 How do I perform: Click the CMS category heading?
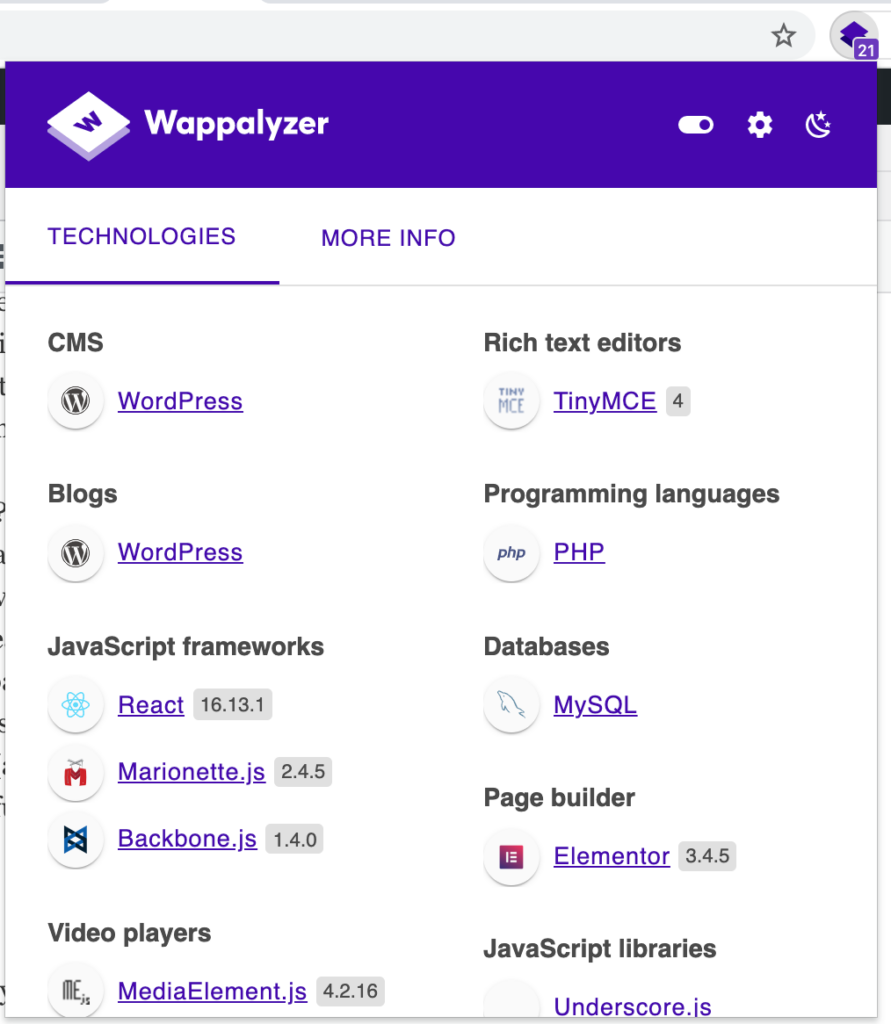point(76,343)
